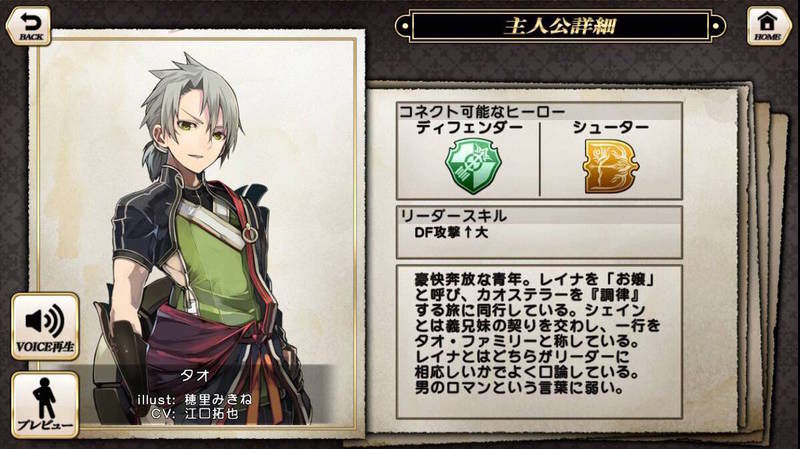Open the プレビュー character preview button
Image resolution: width=800 pixels, height=449 pixels.
pos(45,405)
